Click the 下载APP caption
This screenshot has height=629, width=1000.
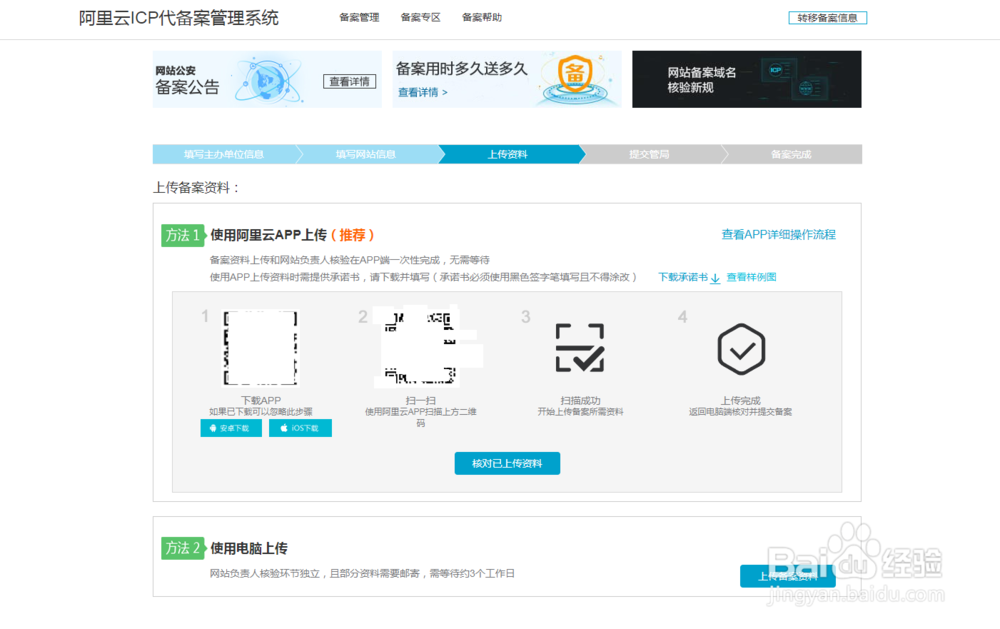pyautogui.click(x=260, y=400)
